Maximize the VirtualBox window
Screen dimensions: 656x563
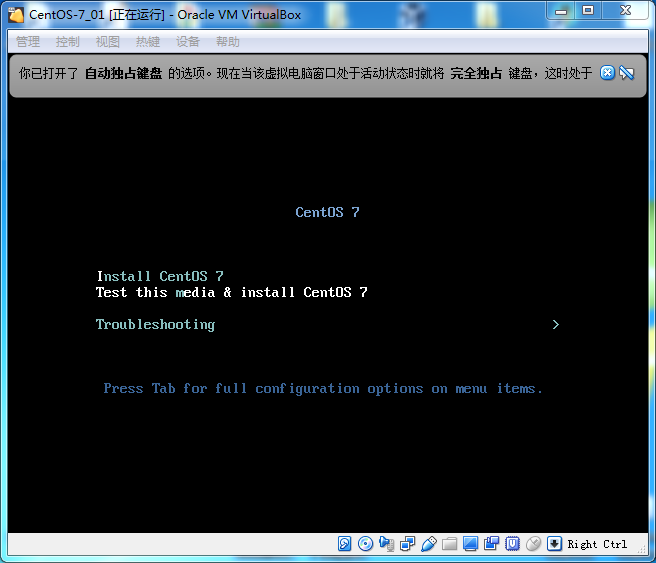point(588,11)
